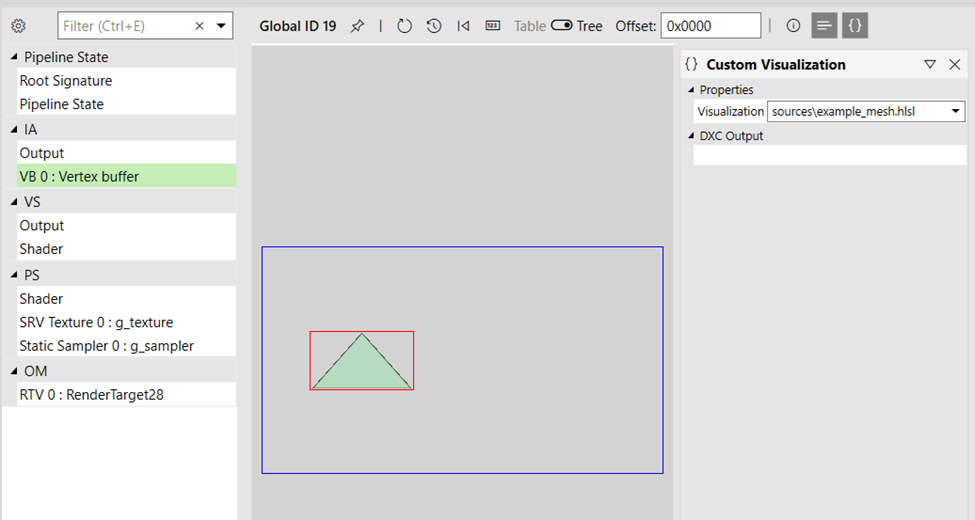Click the Custom Visualization braces icon in header
975x520 pixels.
[x=691, y=64]
